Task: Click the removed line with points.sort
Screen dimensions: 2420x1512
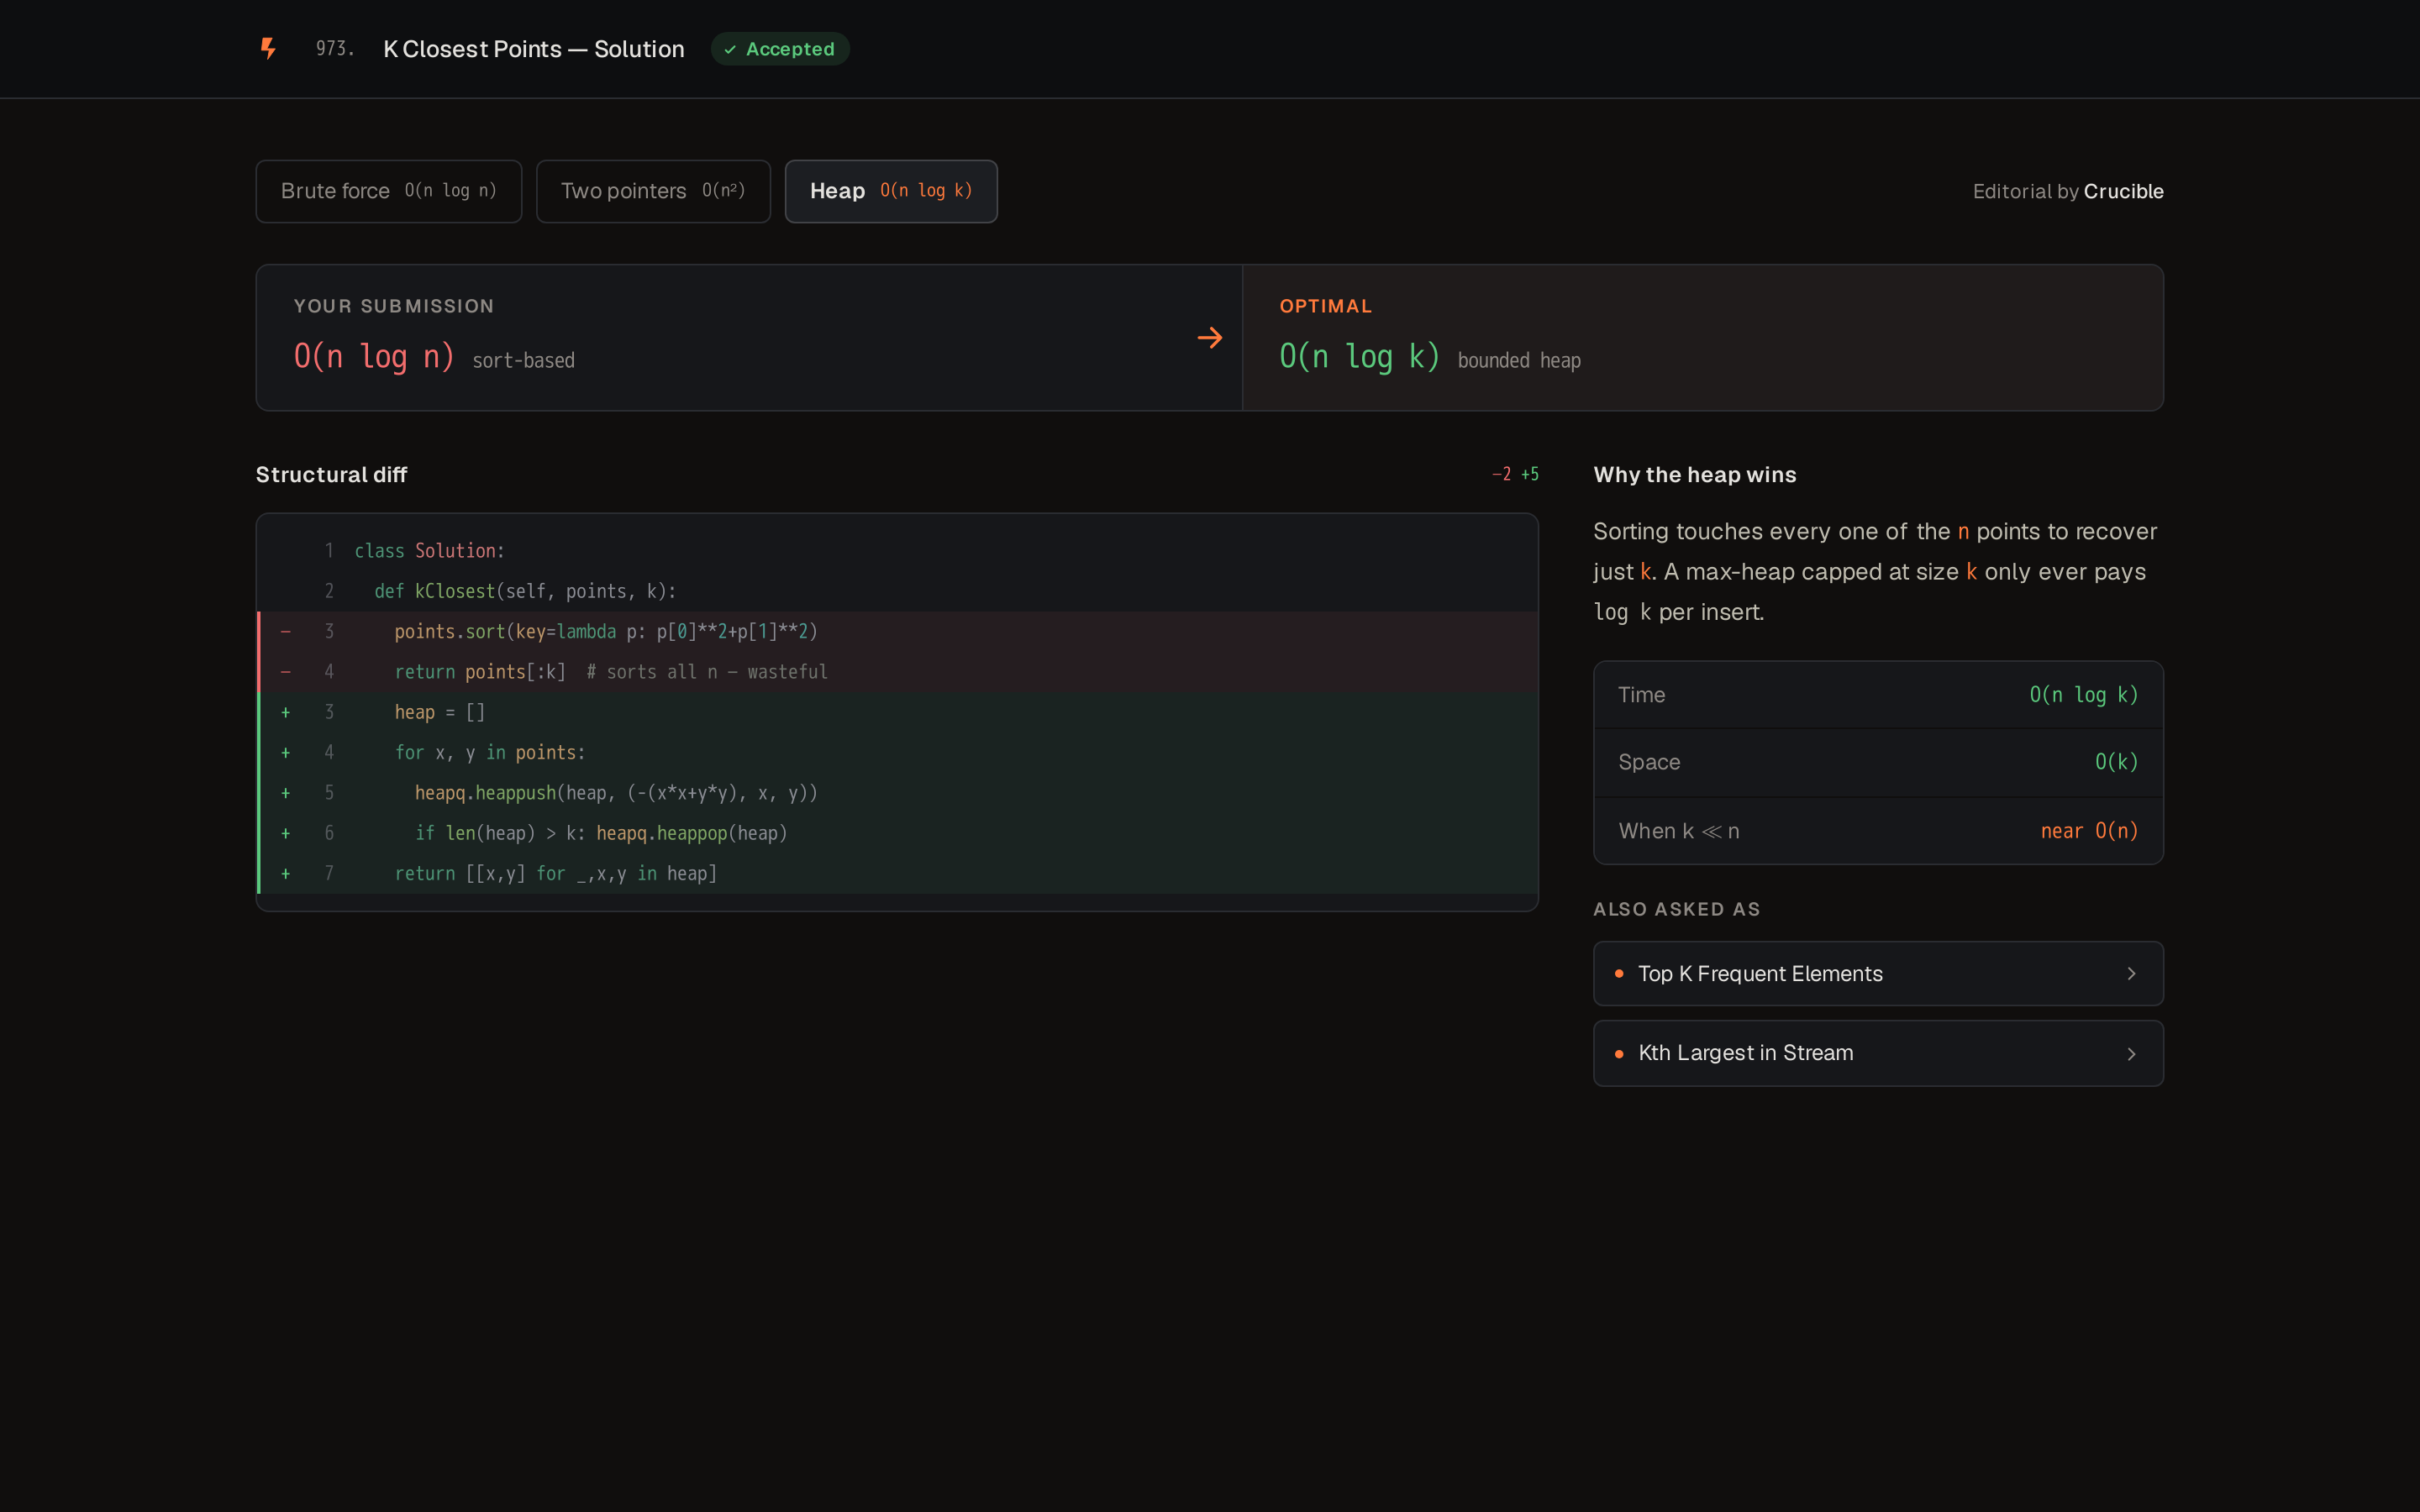Action: [897, 632]
